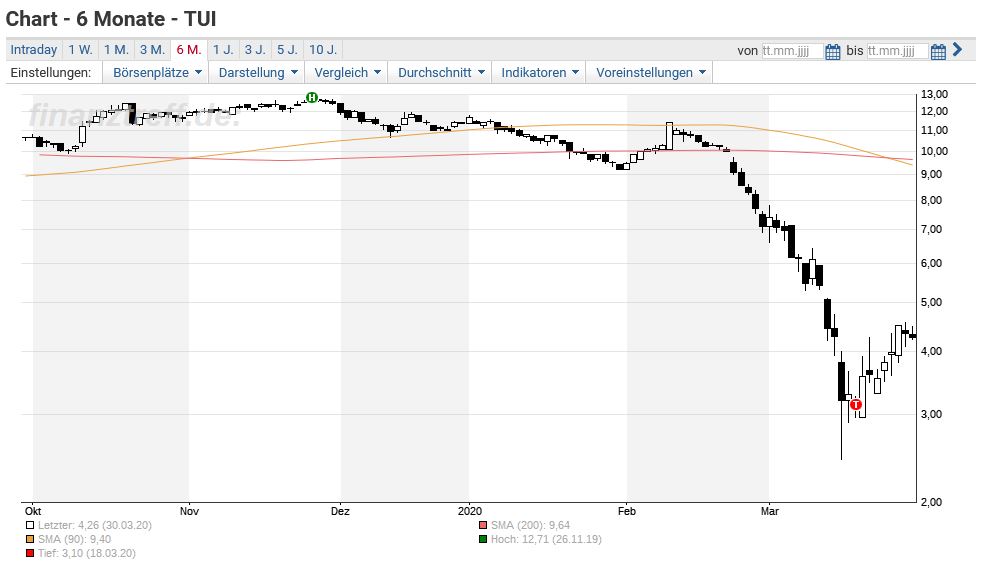Open the Indikatoren dropdown
The width and height of the screenshot is (983, 573).
click(539, 73)
